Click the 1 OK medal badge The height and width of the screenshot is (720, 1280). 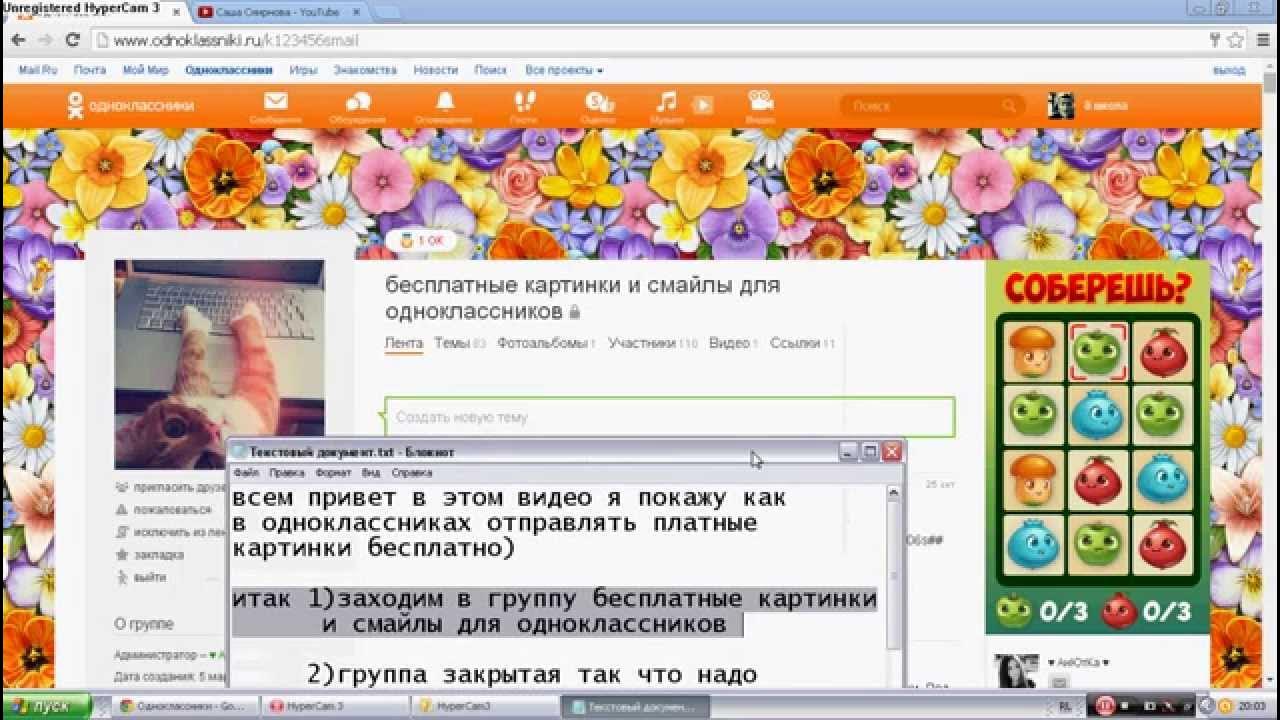pyautogui.click(x=421, y=241)
